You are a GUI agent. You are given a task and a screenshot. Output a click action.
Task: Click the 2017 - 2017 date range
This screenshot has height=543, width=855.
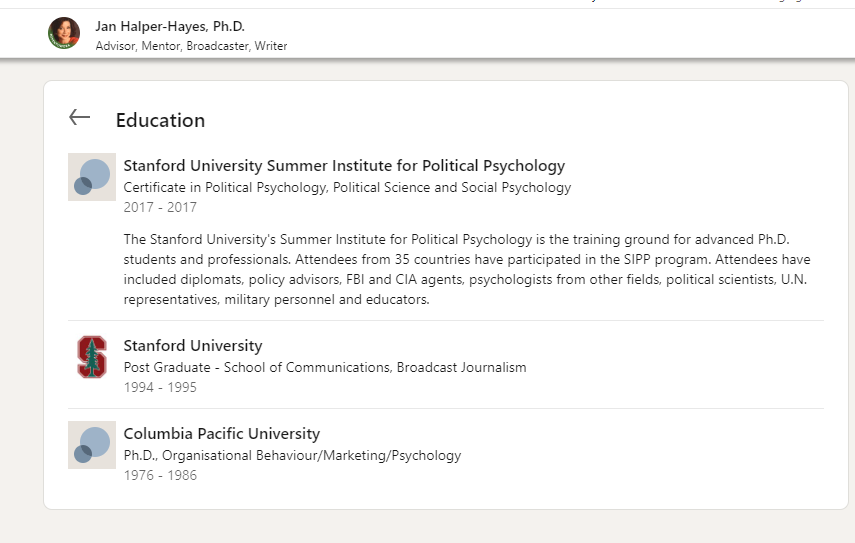[x=160, y=207]
